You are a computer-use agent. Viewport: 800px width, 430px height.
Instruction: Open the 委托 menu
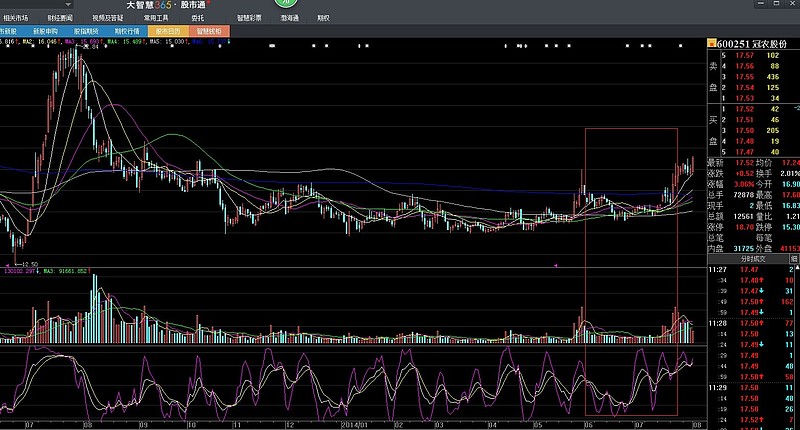coord(198,18)
